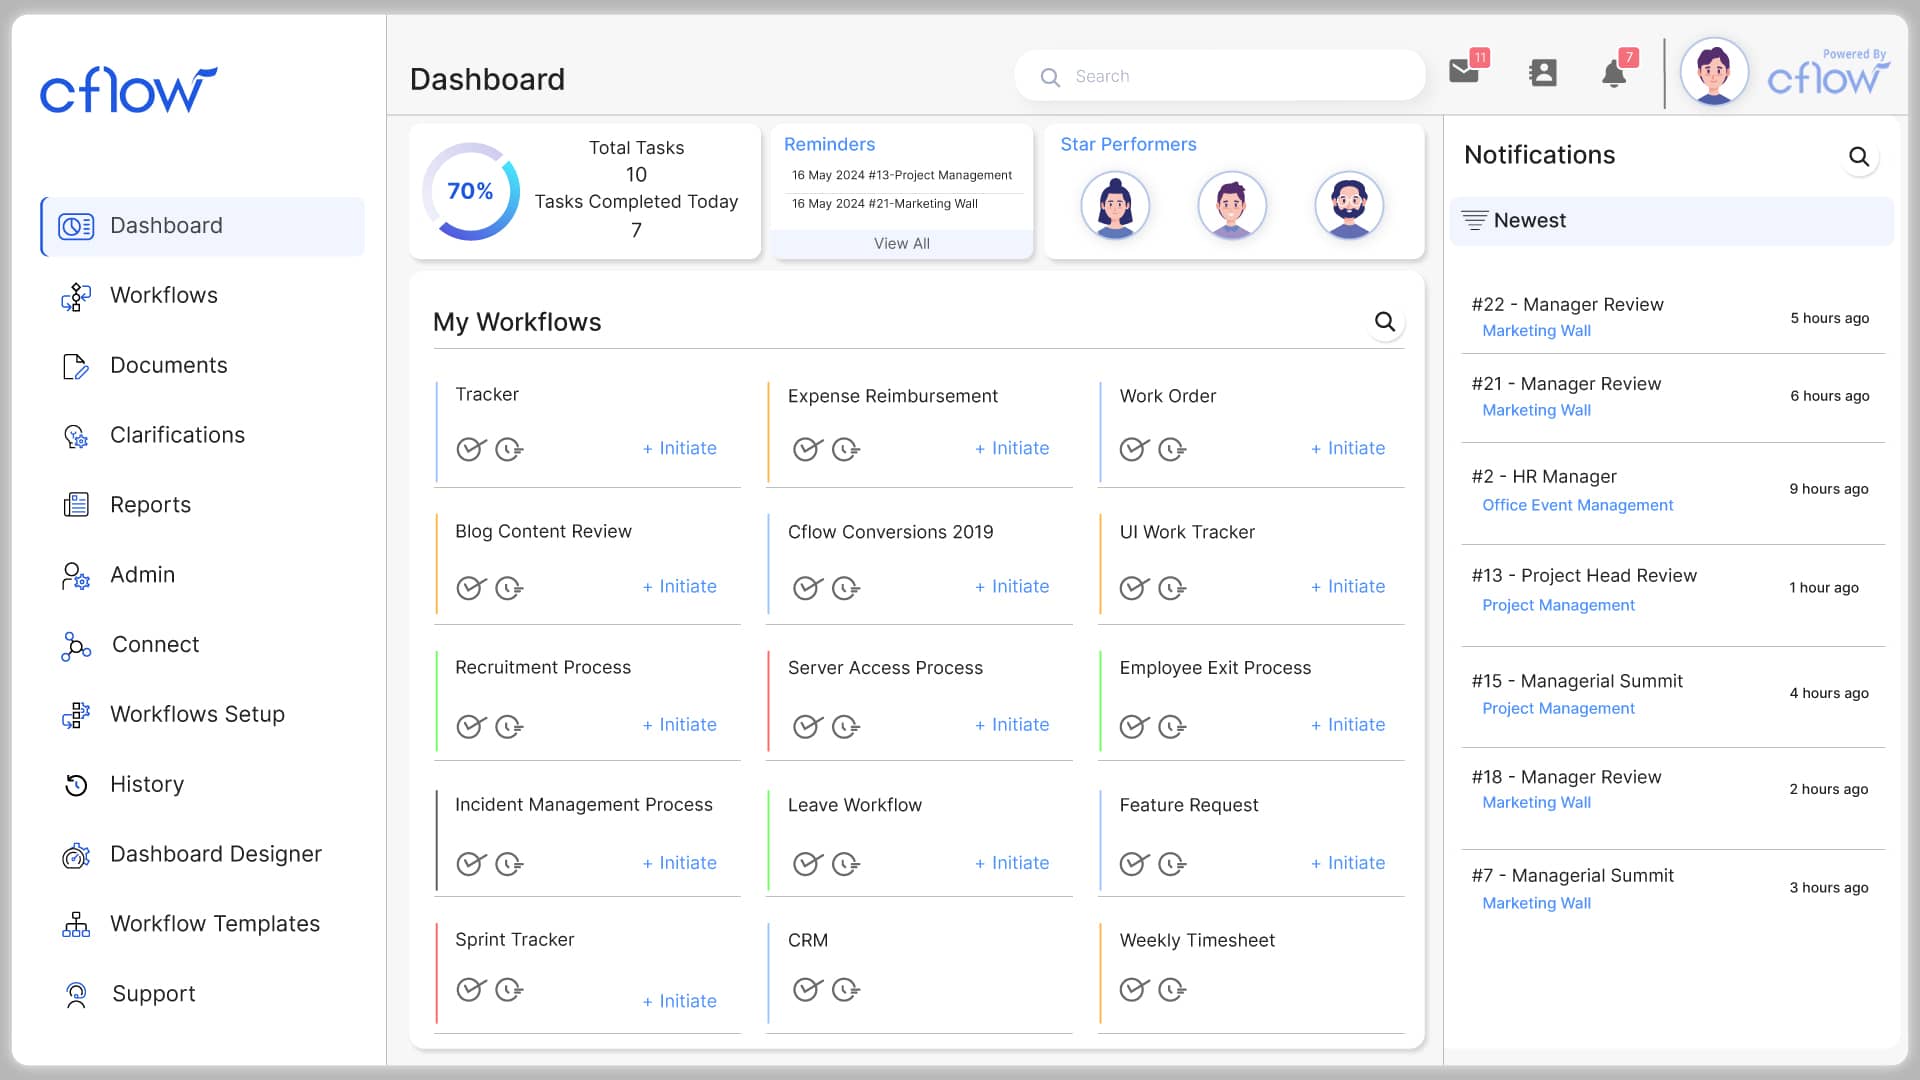Image resolution: width=1920 pixels, height=1080 pixels.
Task: Click the pending-tasks clock icon on Expense Reimbursement
Action: 846,449
